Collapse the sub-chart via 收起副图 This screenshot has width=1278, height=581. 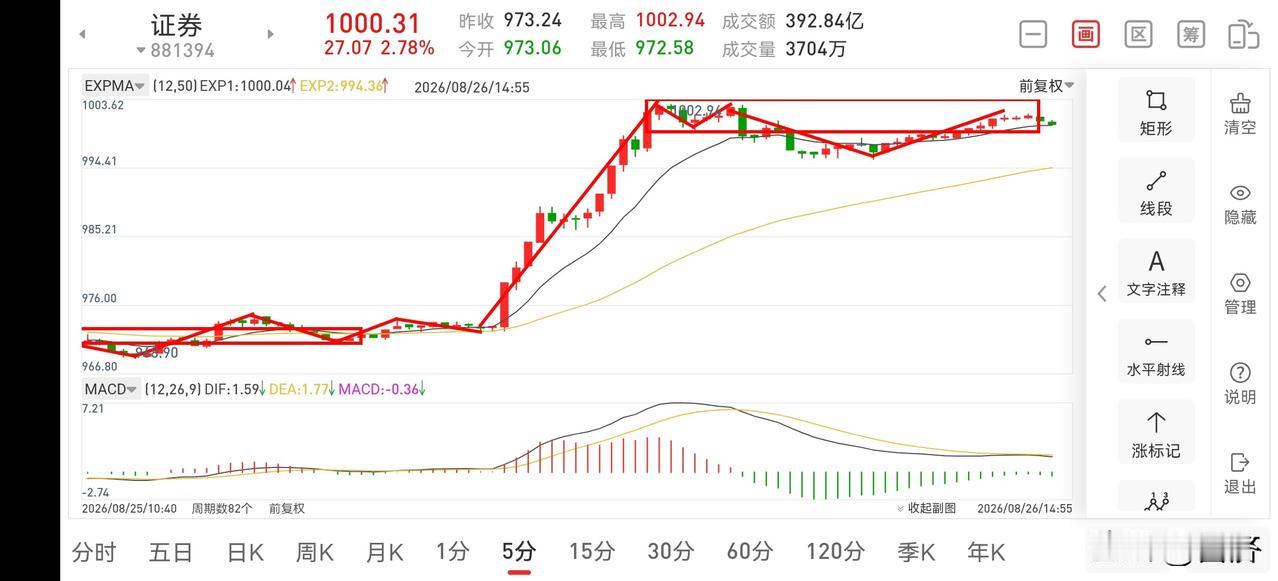tap(927, 508)
